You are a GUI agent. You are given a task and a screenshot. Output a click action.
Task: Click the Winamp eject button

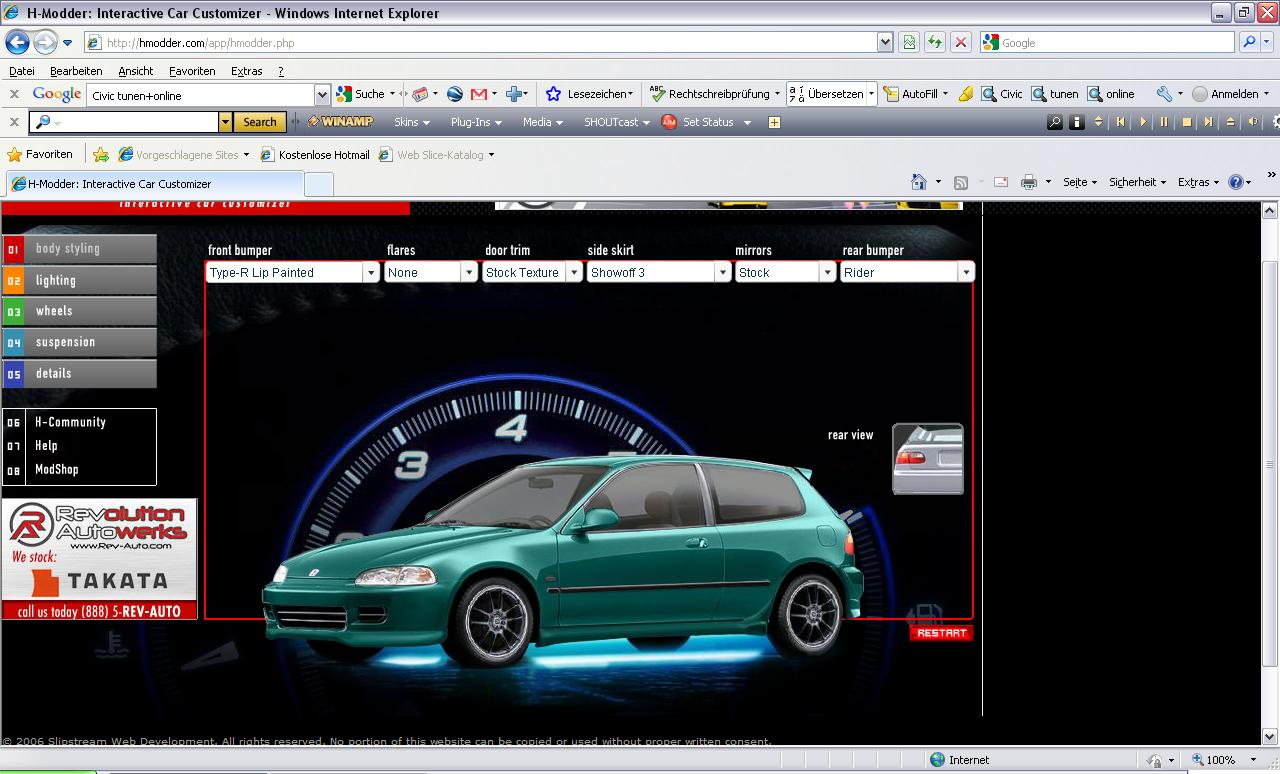click(x=1230, y=122)
